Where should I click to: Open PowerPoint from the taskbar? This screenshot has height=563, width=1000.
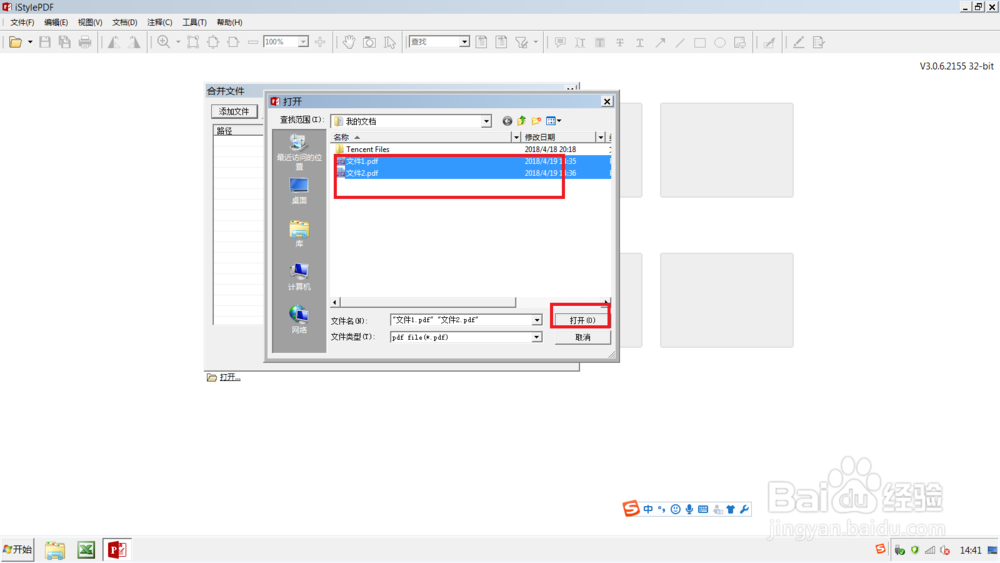[x=117, y=550]
